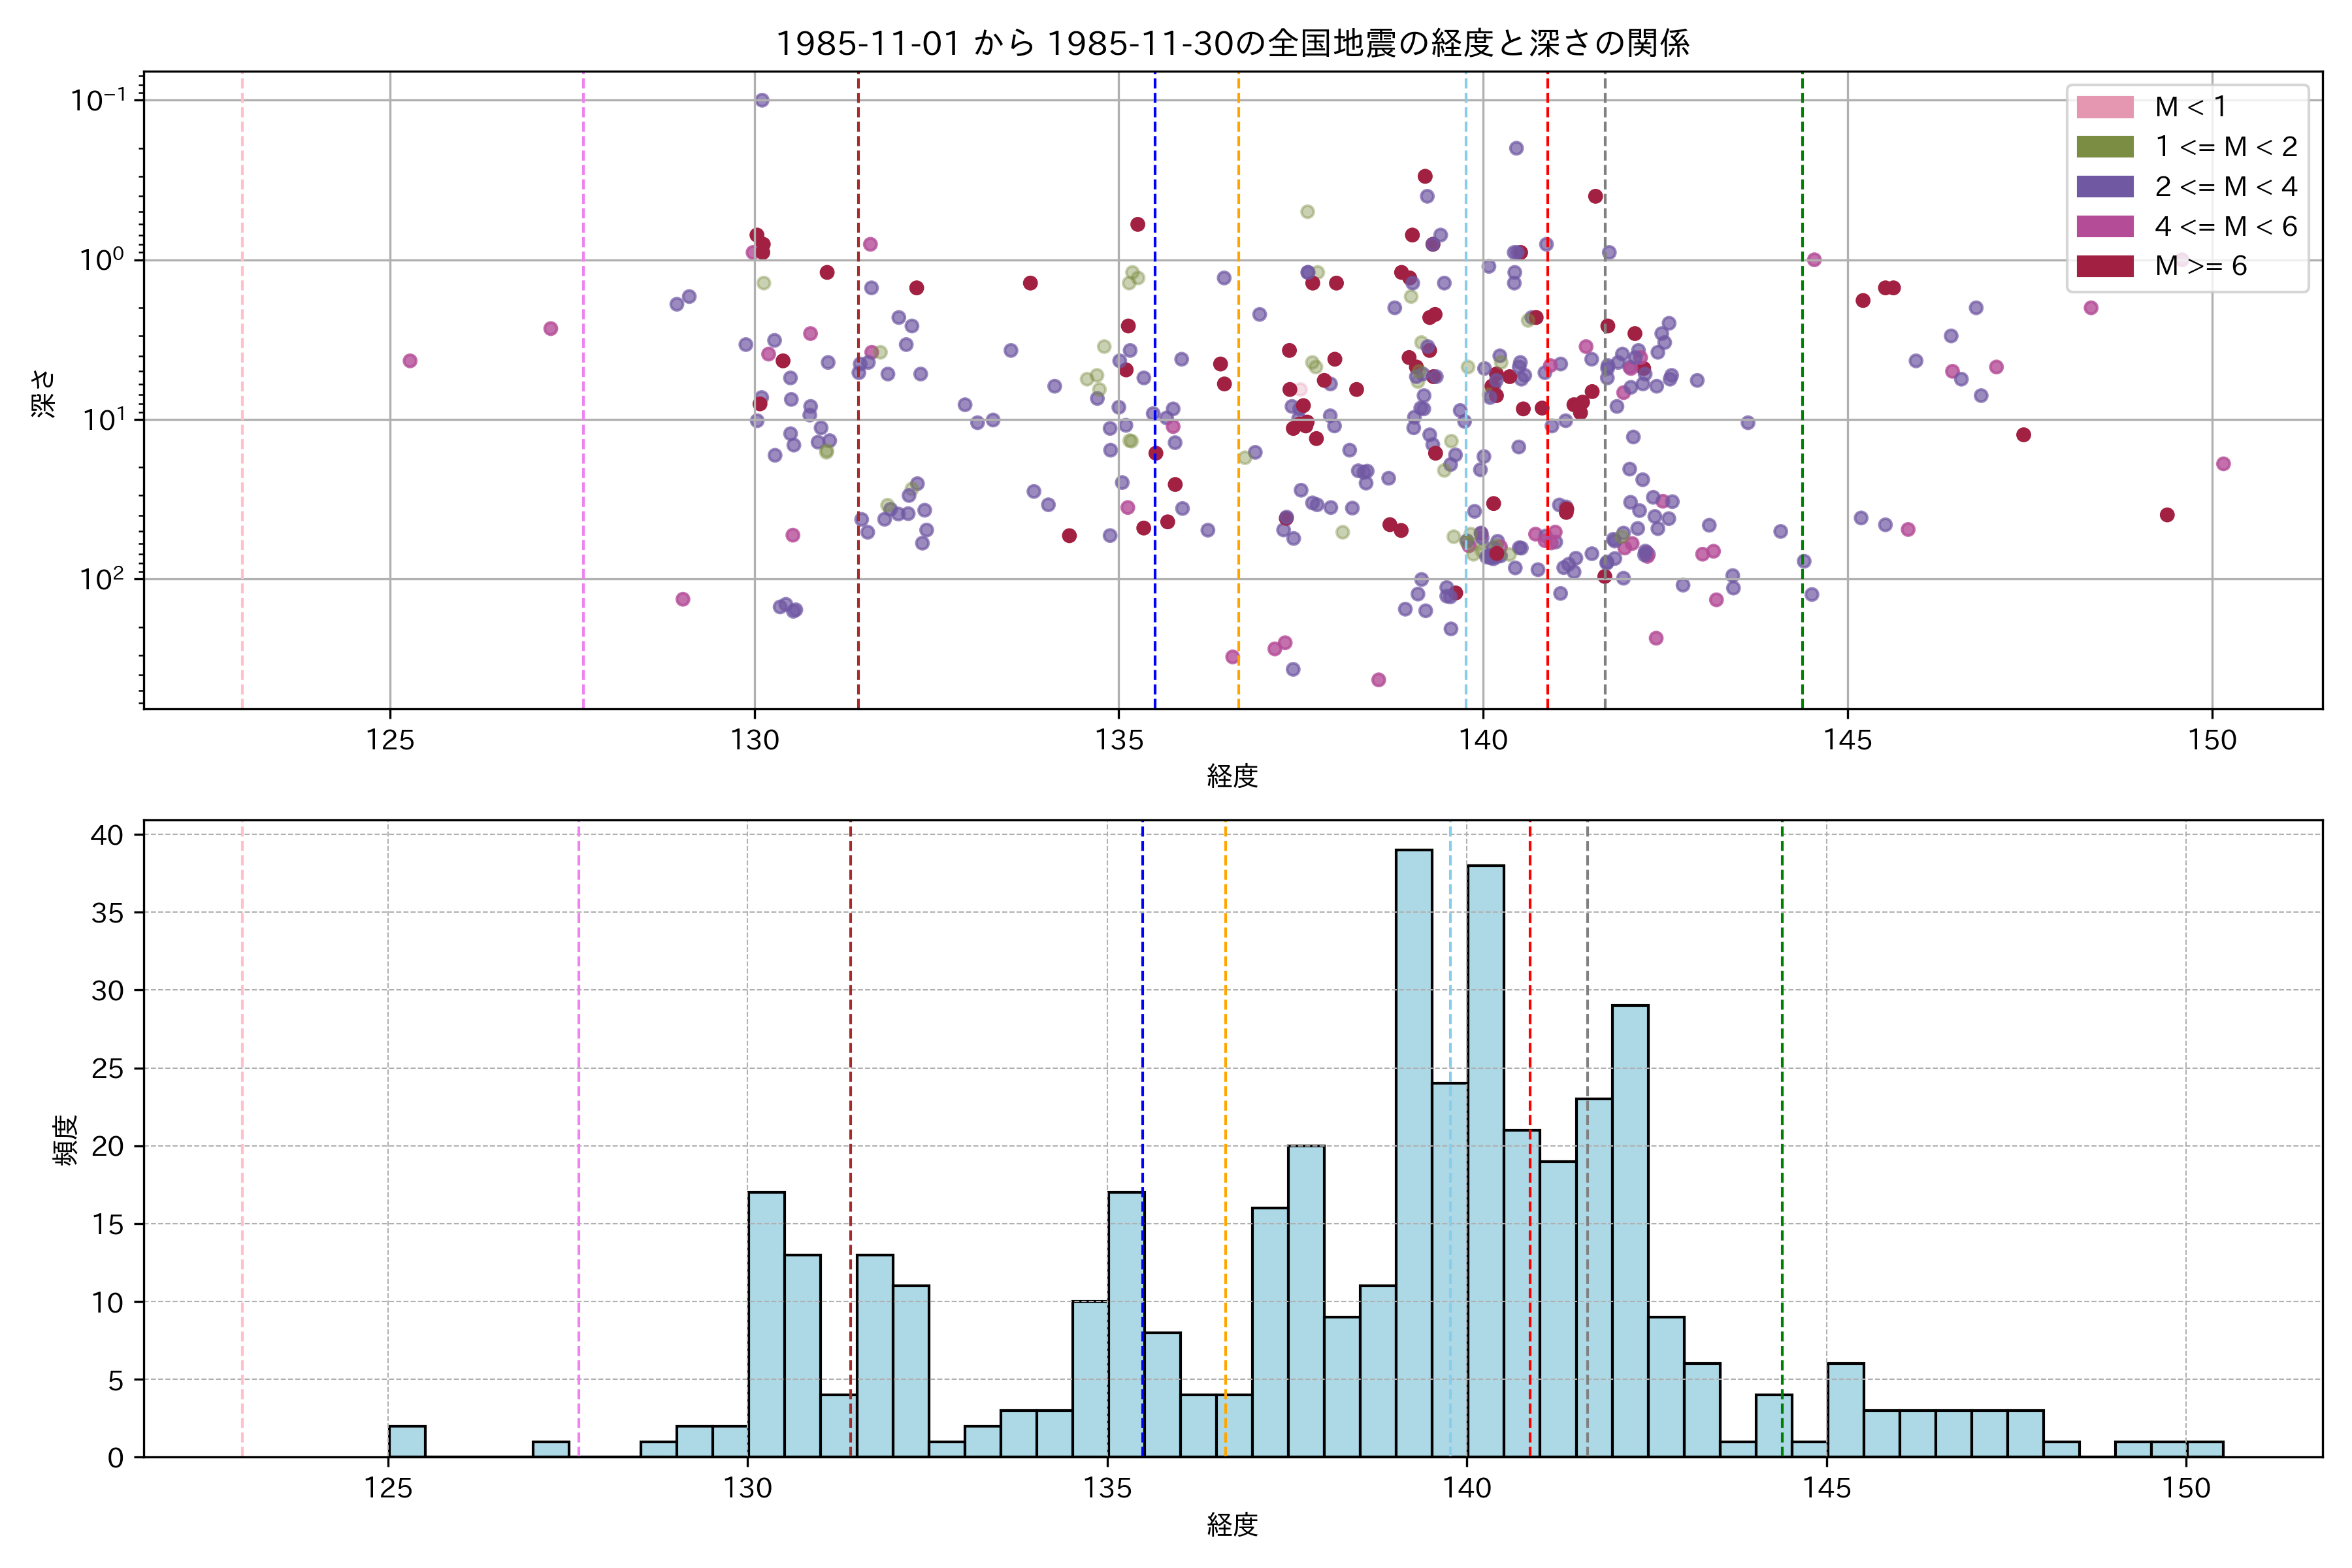Click the leftmost magenta scatter point near 125
This screenshot has width=2352, height=1568.
pos(410,361)
